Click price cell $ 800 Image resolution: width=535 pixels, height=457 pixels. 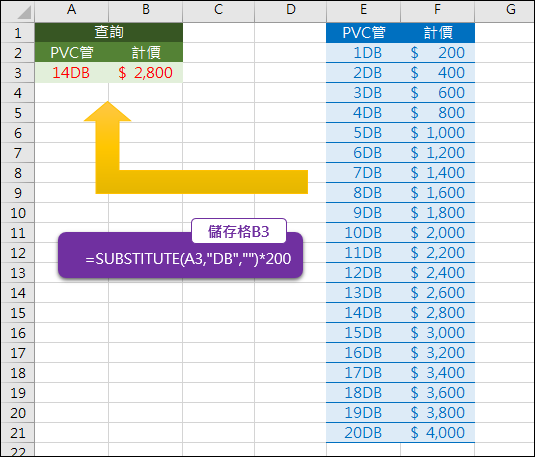pyautogui.click(x=437, y=113)
